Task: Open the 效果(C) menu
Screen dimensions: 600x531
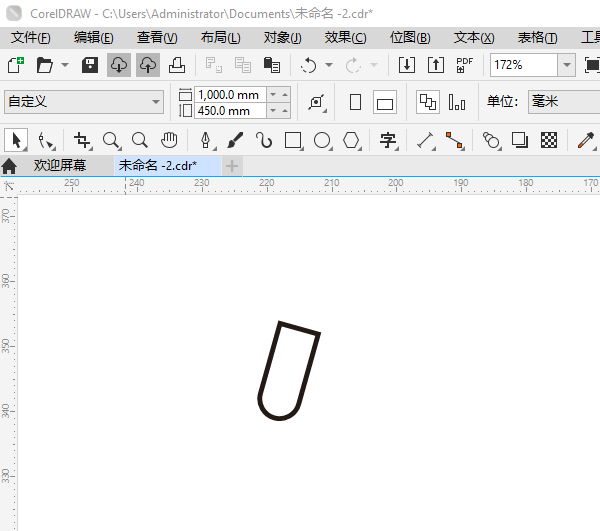Action: [x=346, y=38]
